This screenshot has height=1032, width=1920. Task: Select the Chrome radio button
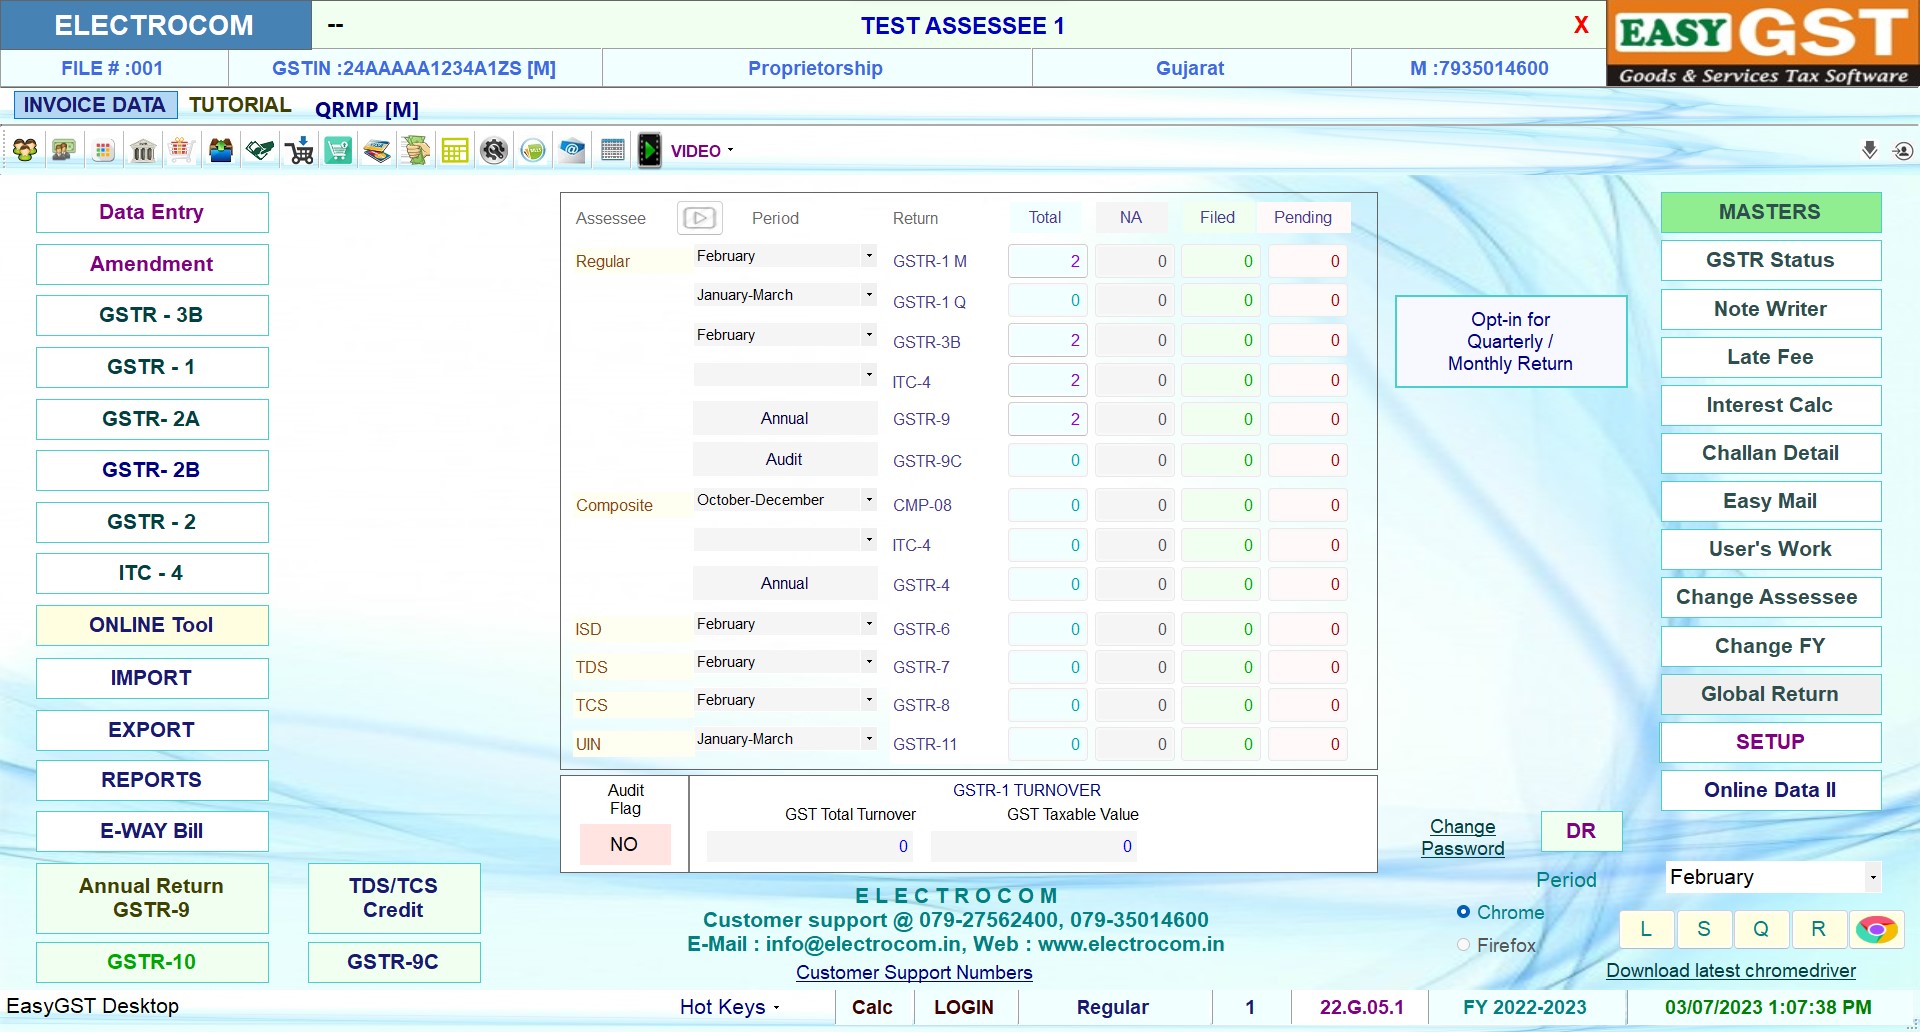click(x=1463, y=912)
